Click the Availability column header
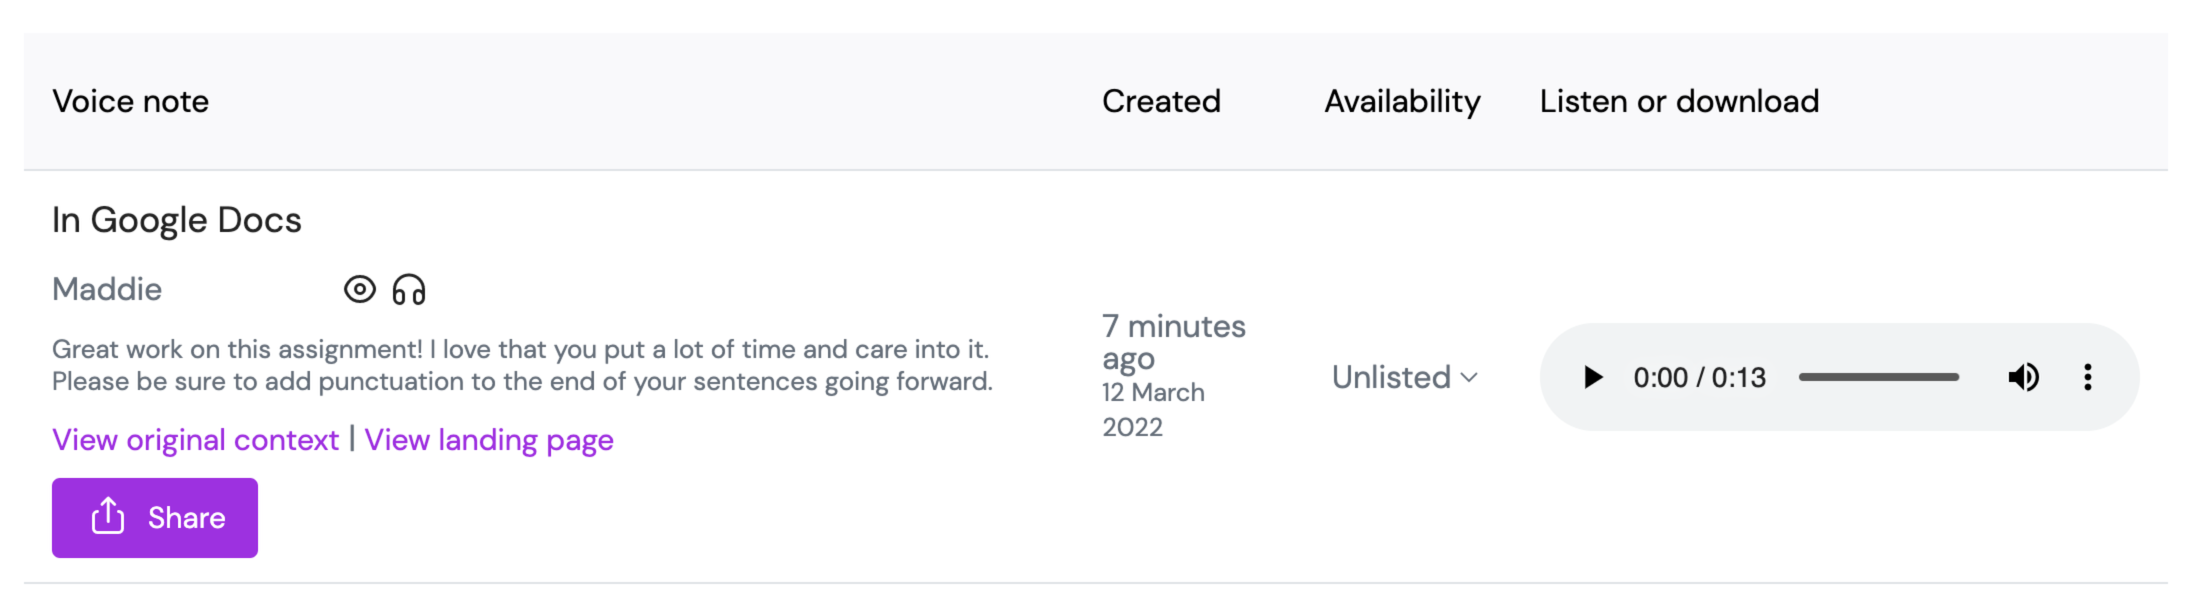This screenshot has height=606, width=2198. (1402, 101)
